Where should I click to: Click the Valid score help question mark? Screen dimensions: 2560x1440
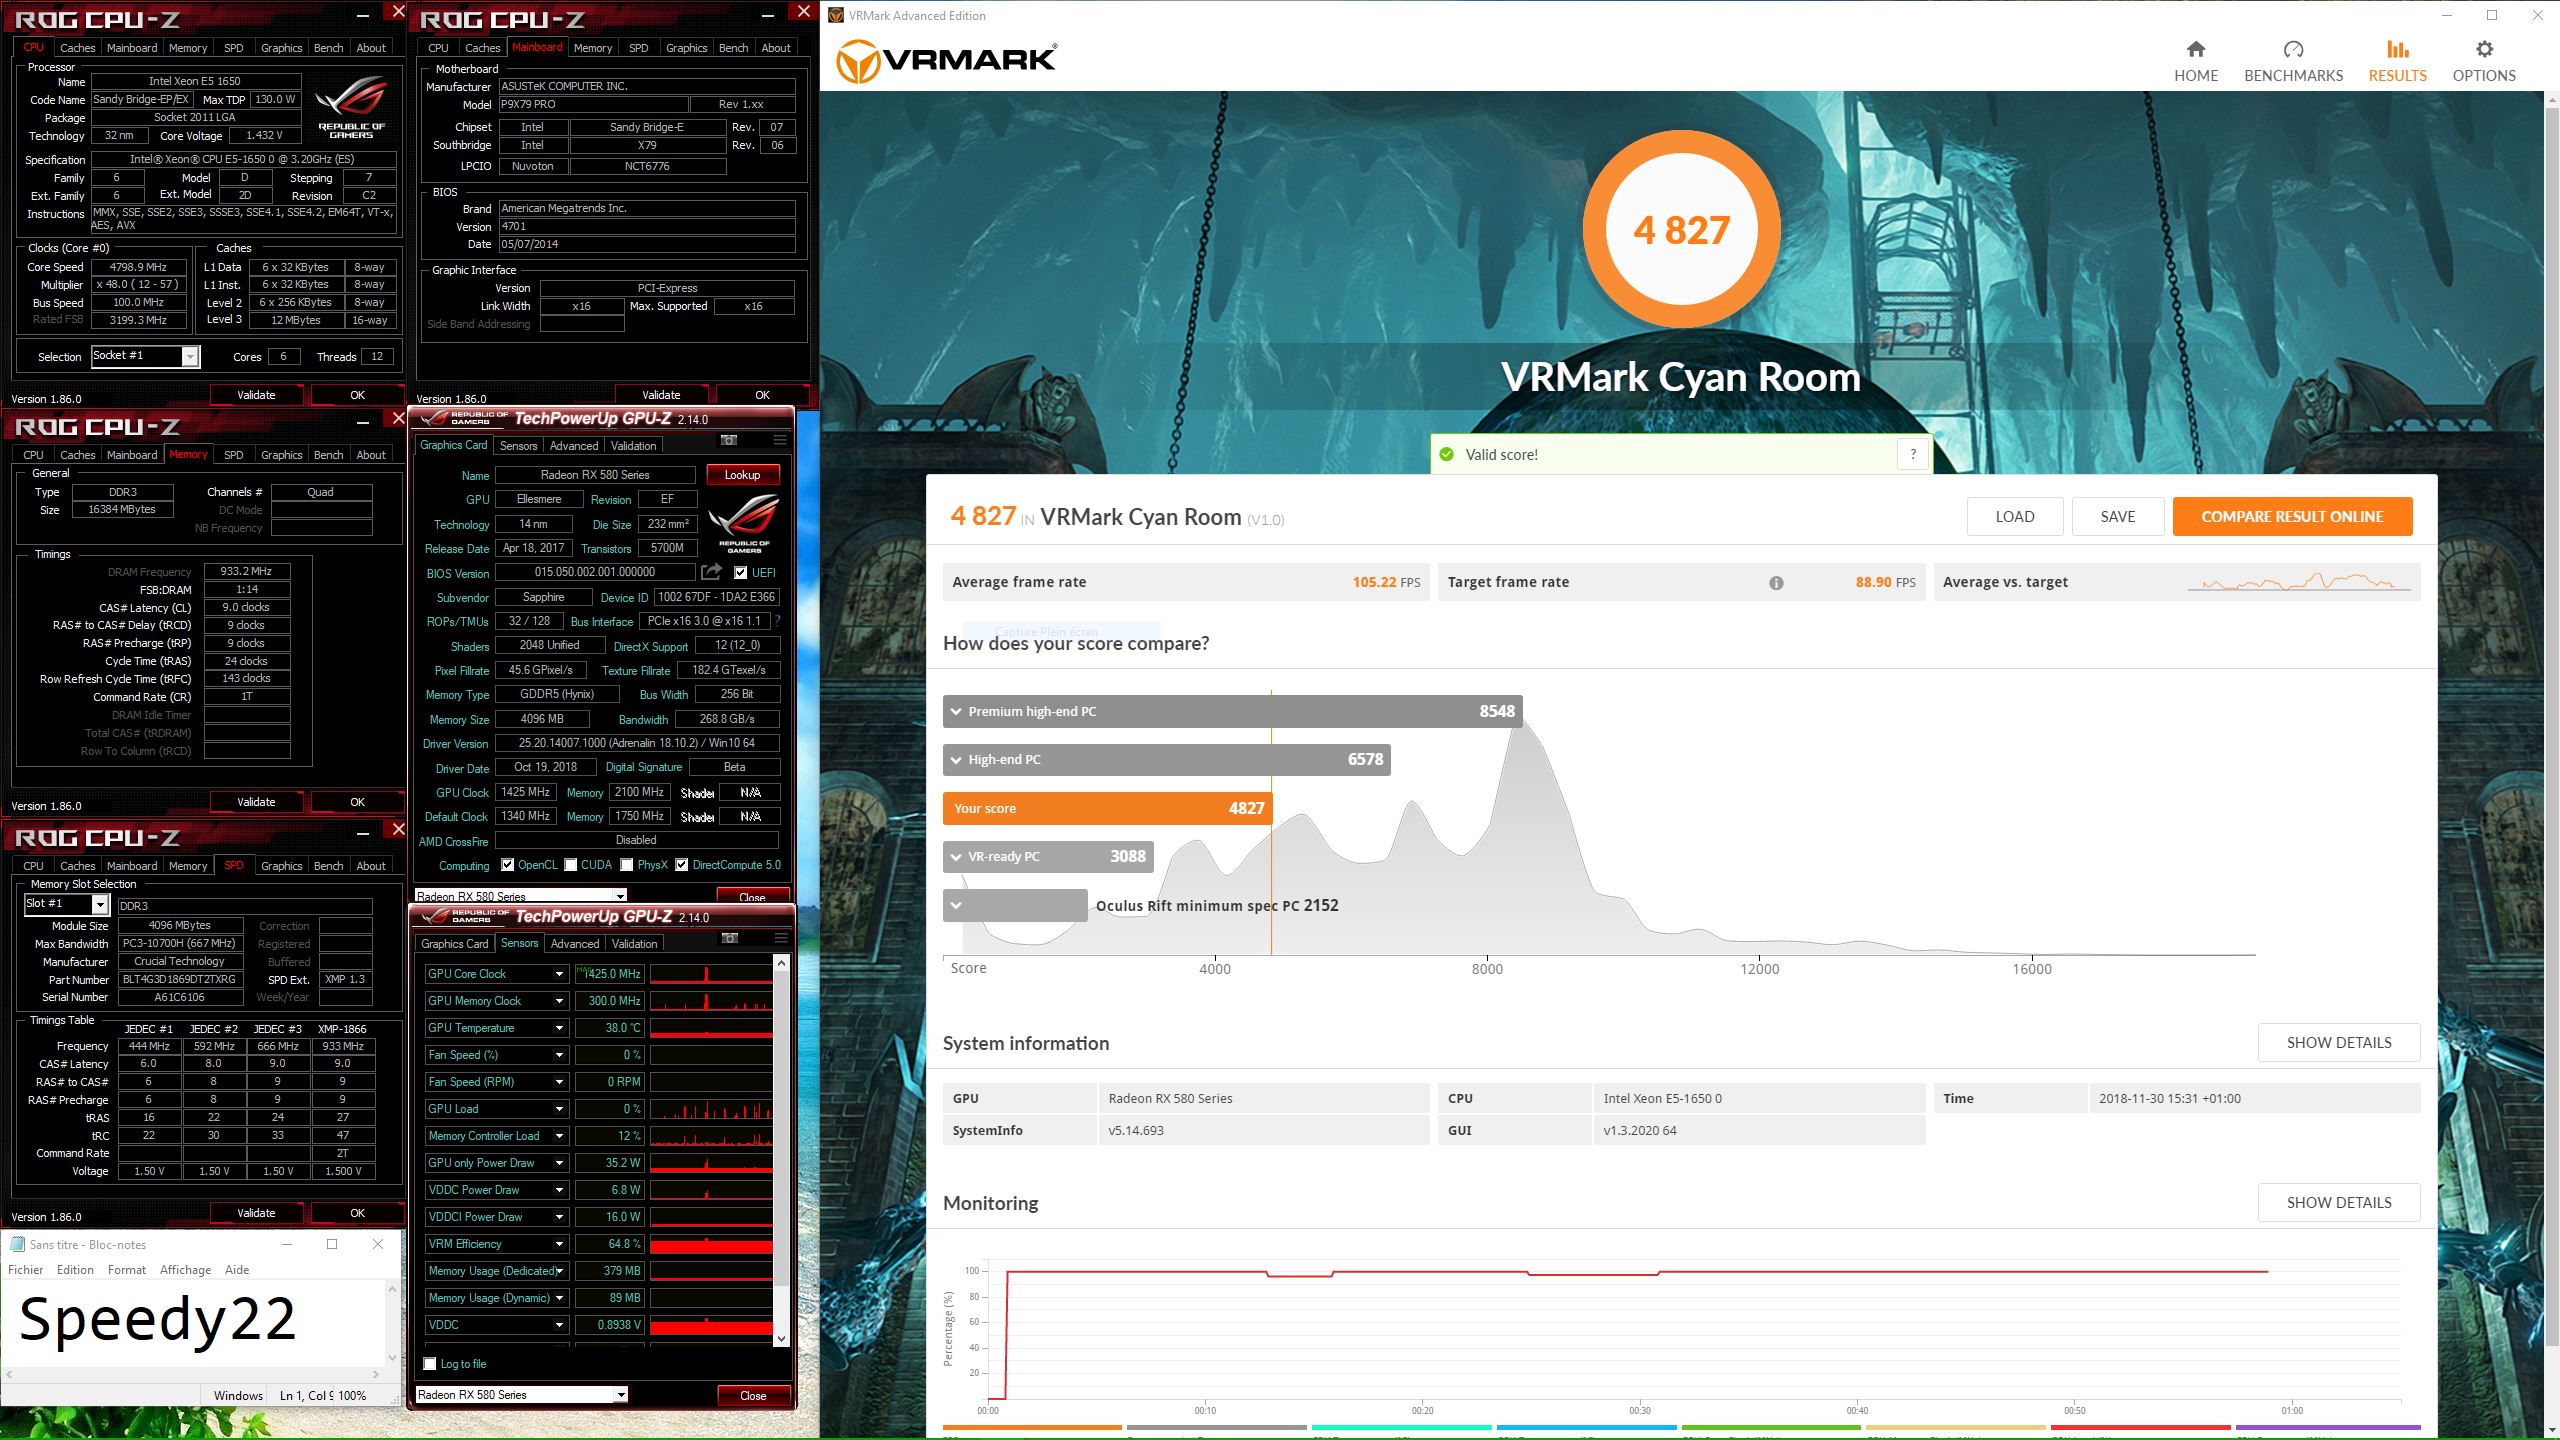tap(1913, 454)
